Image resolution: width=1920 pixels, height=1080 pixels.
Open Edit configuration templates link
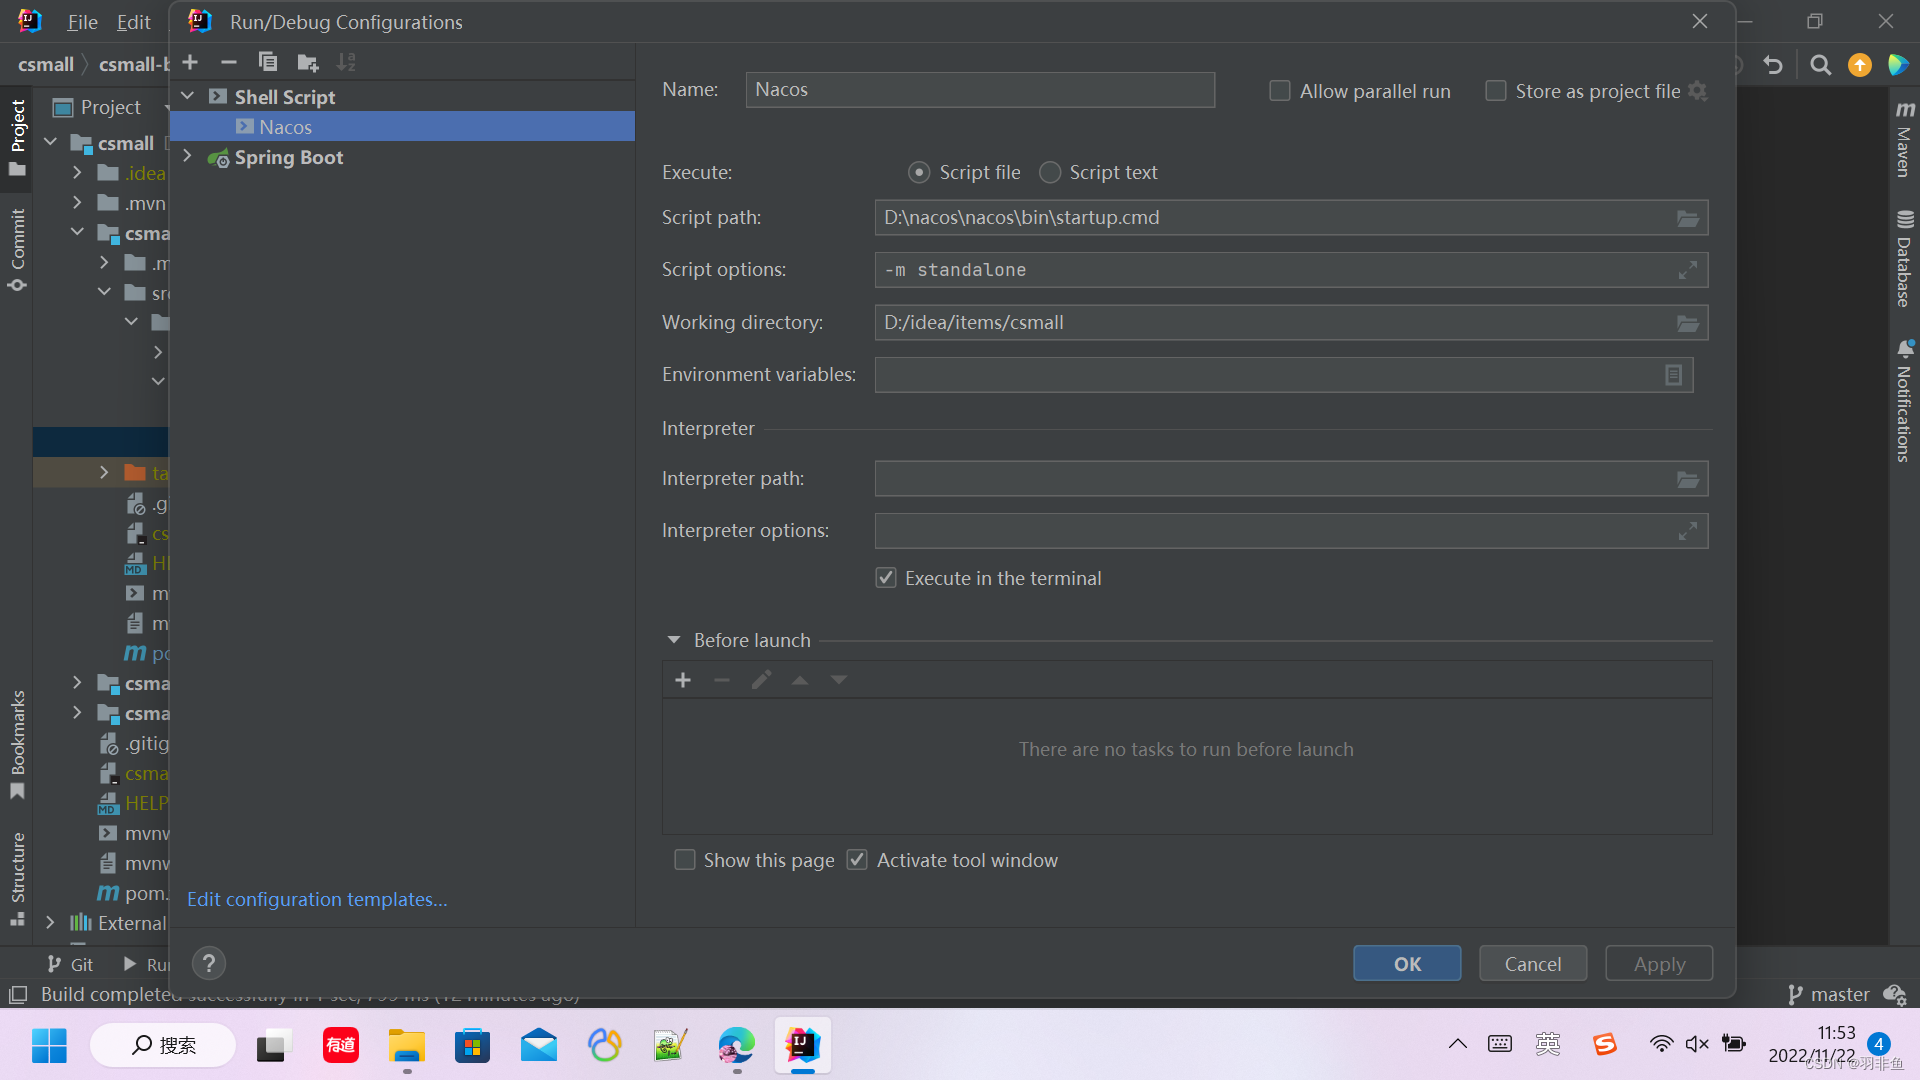(317, 899)
